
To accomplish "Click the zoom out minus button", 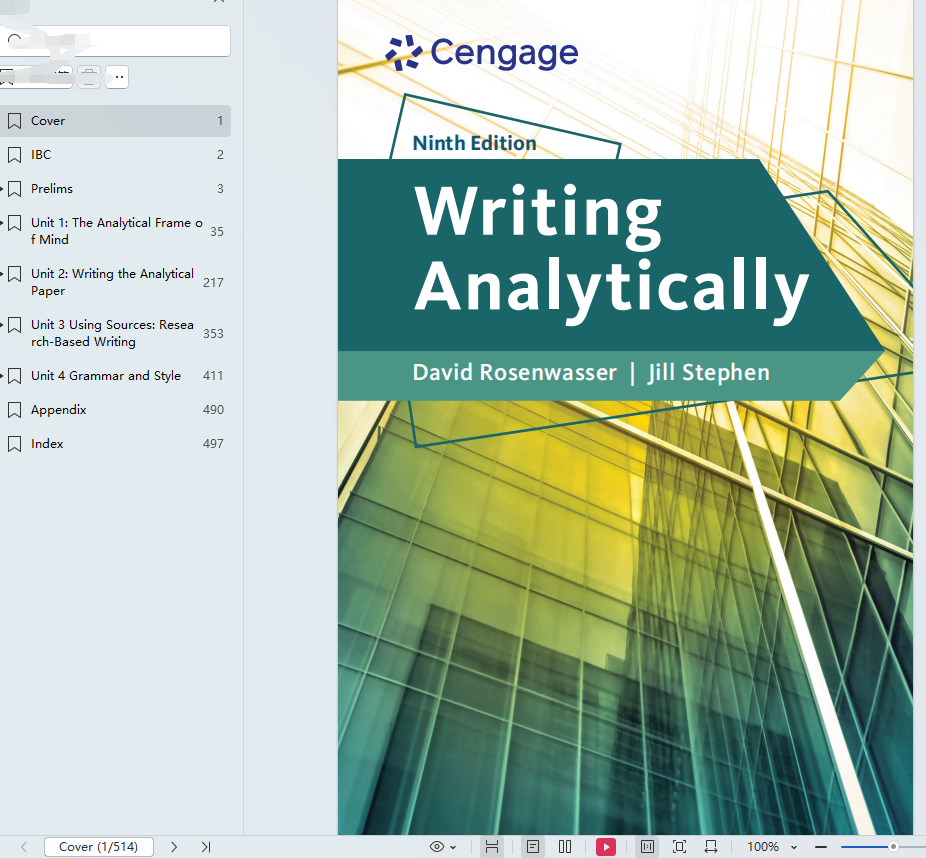I will pos(820,847).
